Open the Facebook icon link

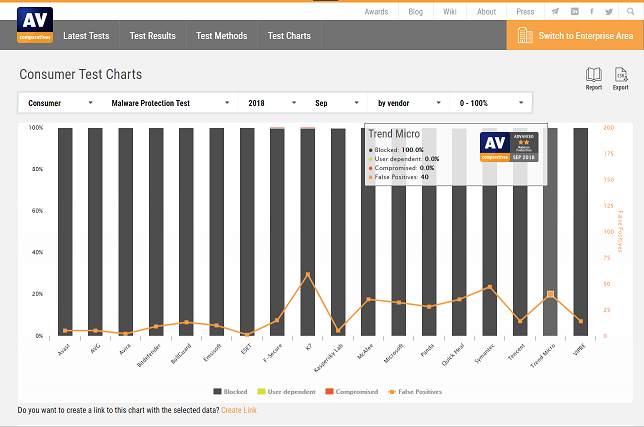pos(591,11)
